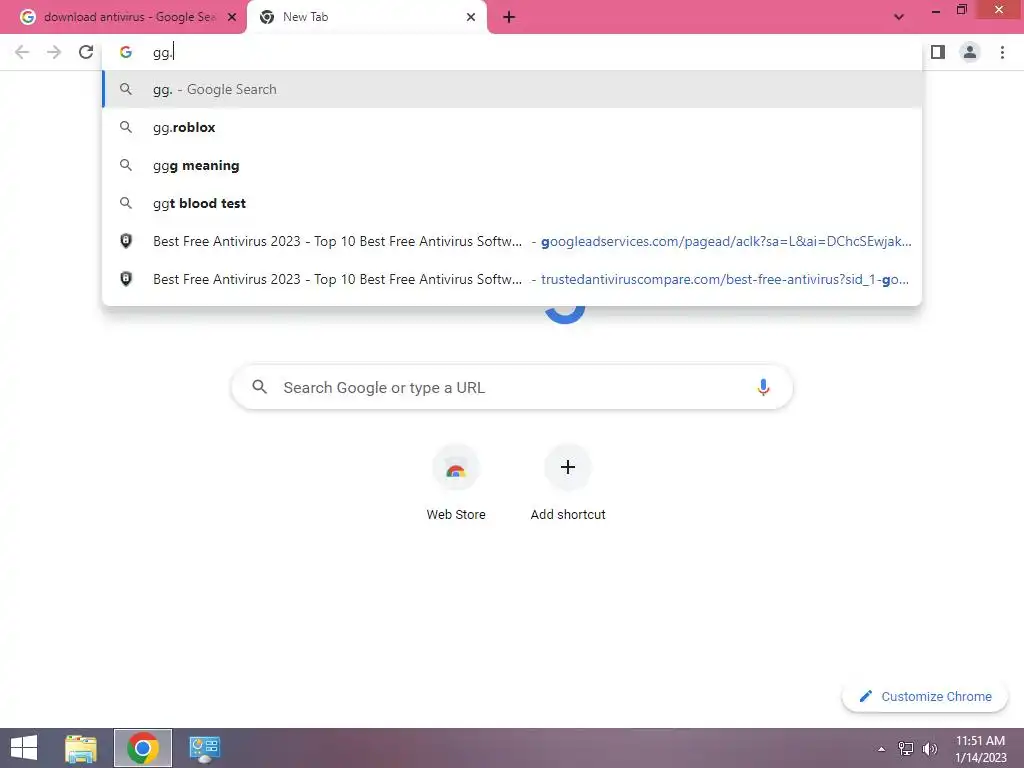Click the network tray icon
1024x768 pixels.
[906, 749]
